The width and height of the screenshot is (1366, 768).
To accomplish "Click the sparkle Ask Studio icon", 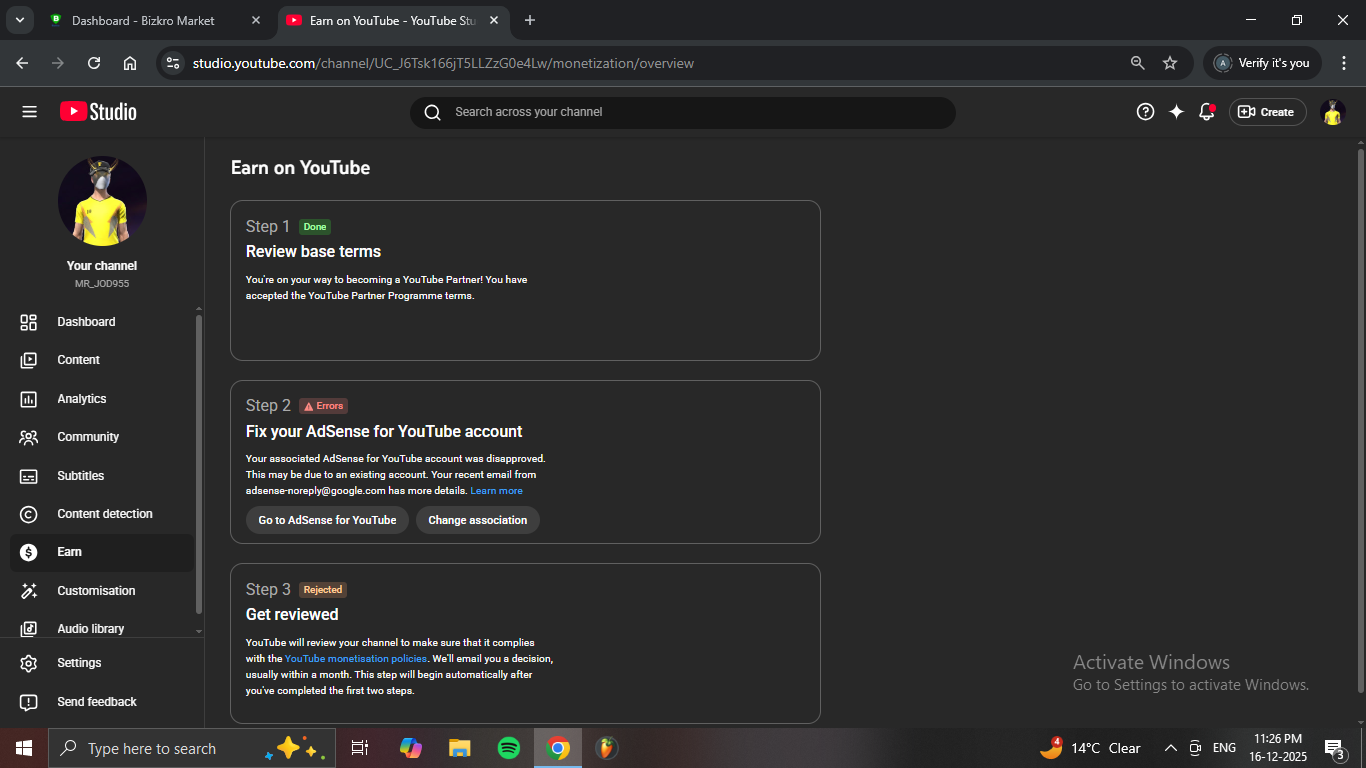I will 1176,112.
